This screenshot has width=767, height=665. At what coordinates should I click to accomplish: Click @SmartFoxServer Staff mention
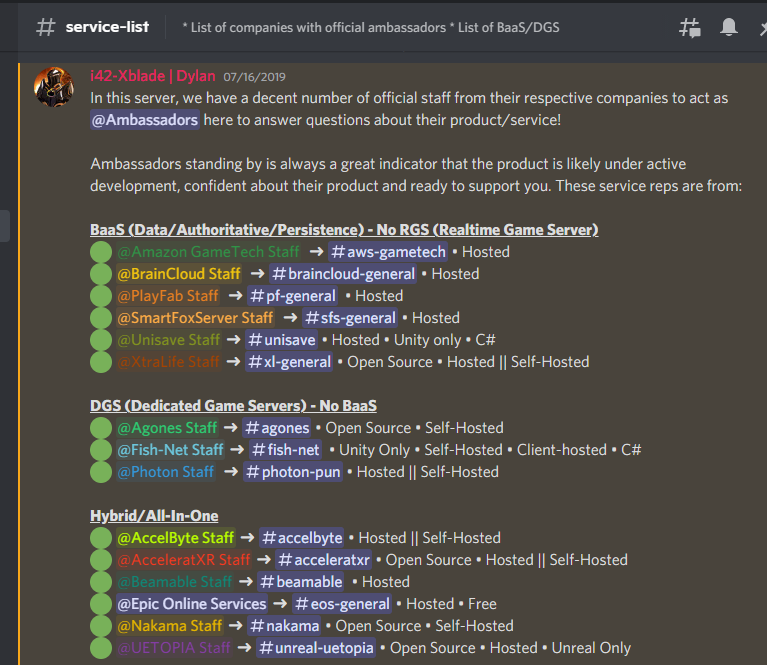(195, 318)
